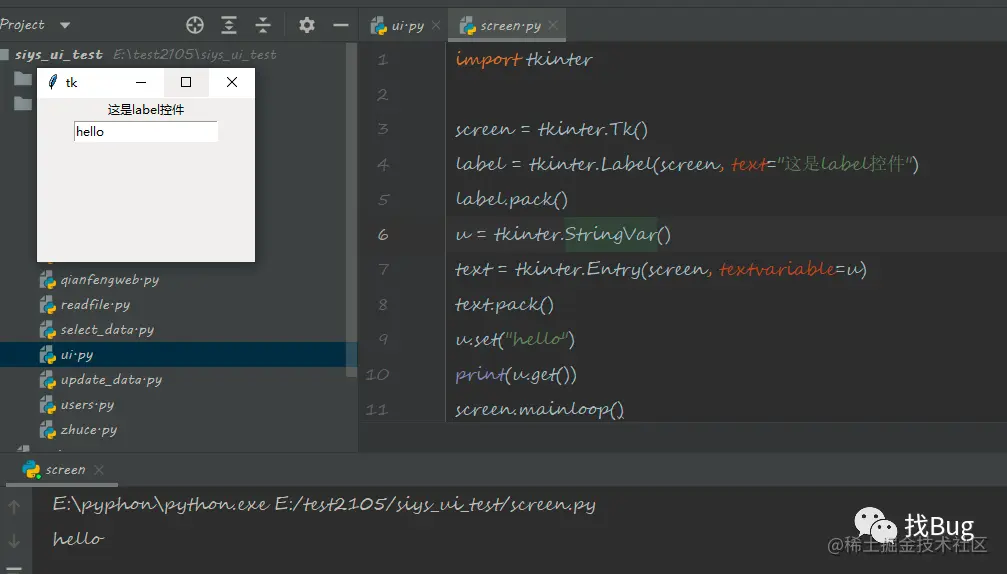This screenshot has height=574, width=1007.
Task: Click the Python file icon beside zhuce.py
Action: 48,430
